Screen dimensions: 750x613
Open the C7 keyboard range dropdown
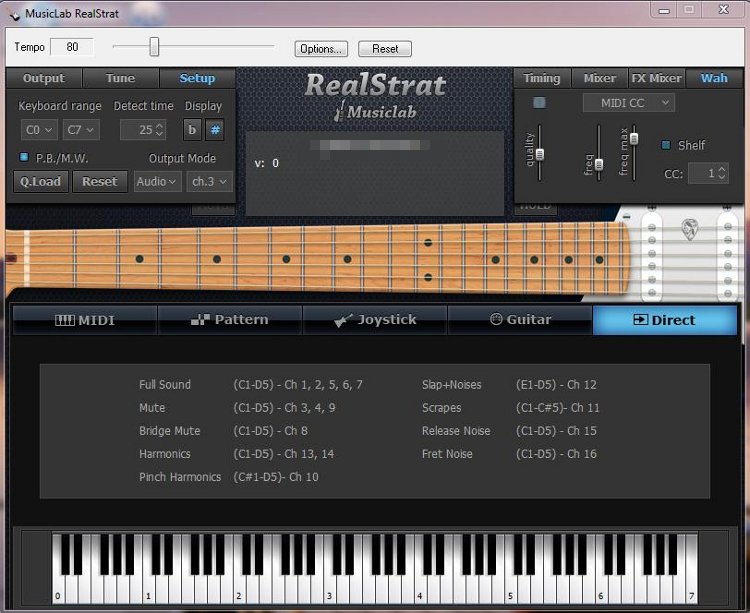[x=81, y=130]
